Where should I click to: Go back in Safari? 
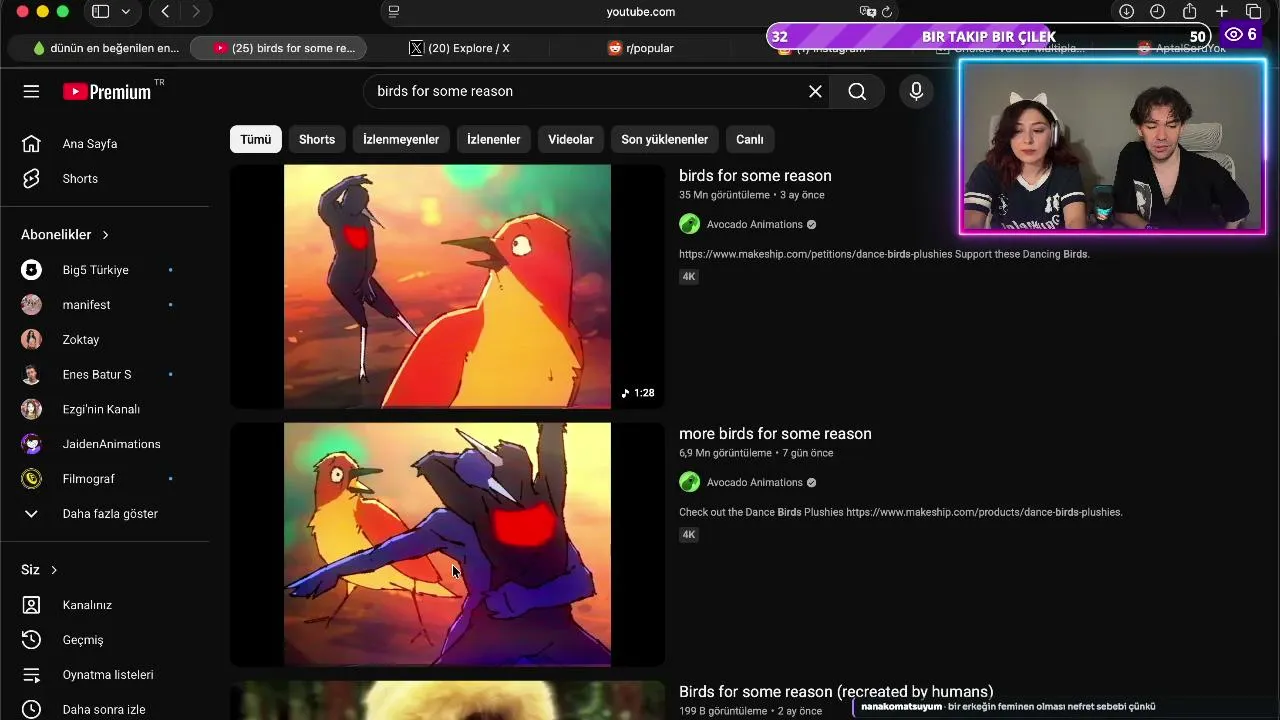click(165, 12)
